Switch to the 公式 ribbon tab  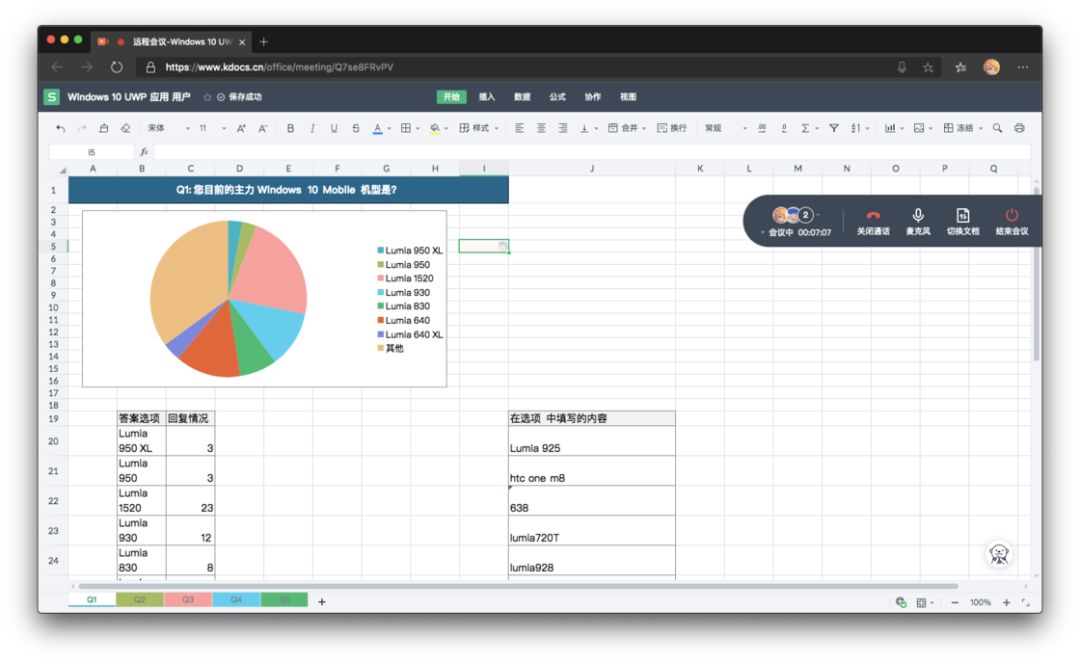[557, 97]
